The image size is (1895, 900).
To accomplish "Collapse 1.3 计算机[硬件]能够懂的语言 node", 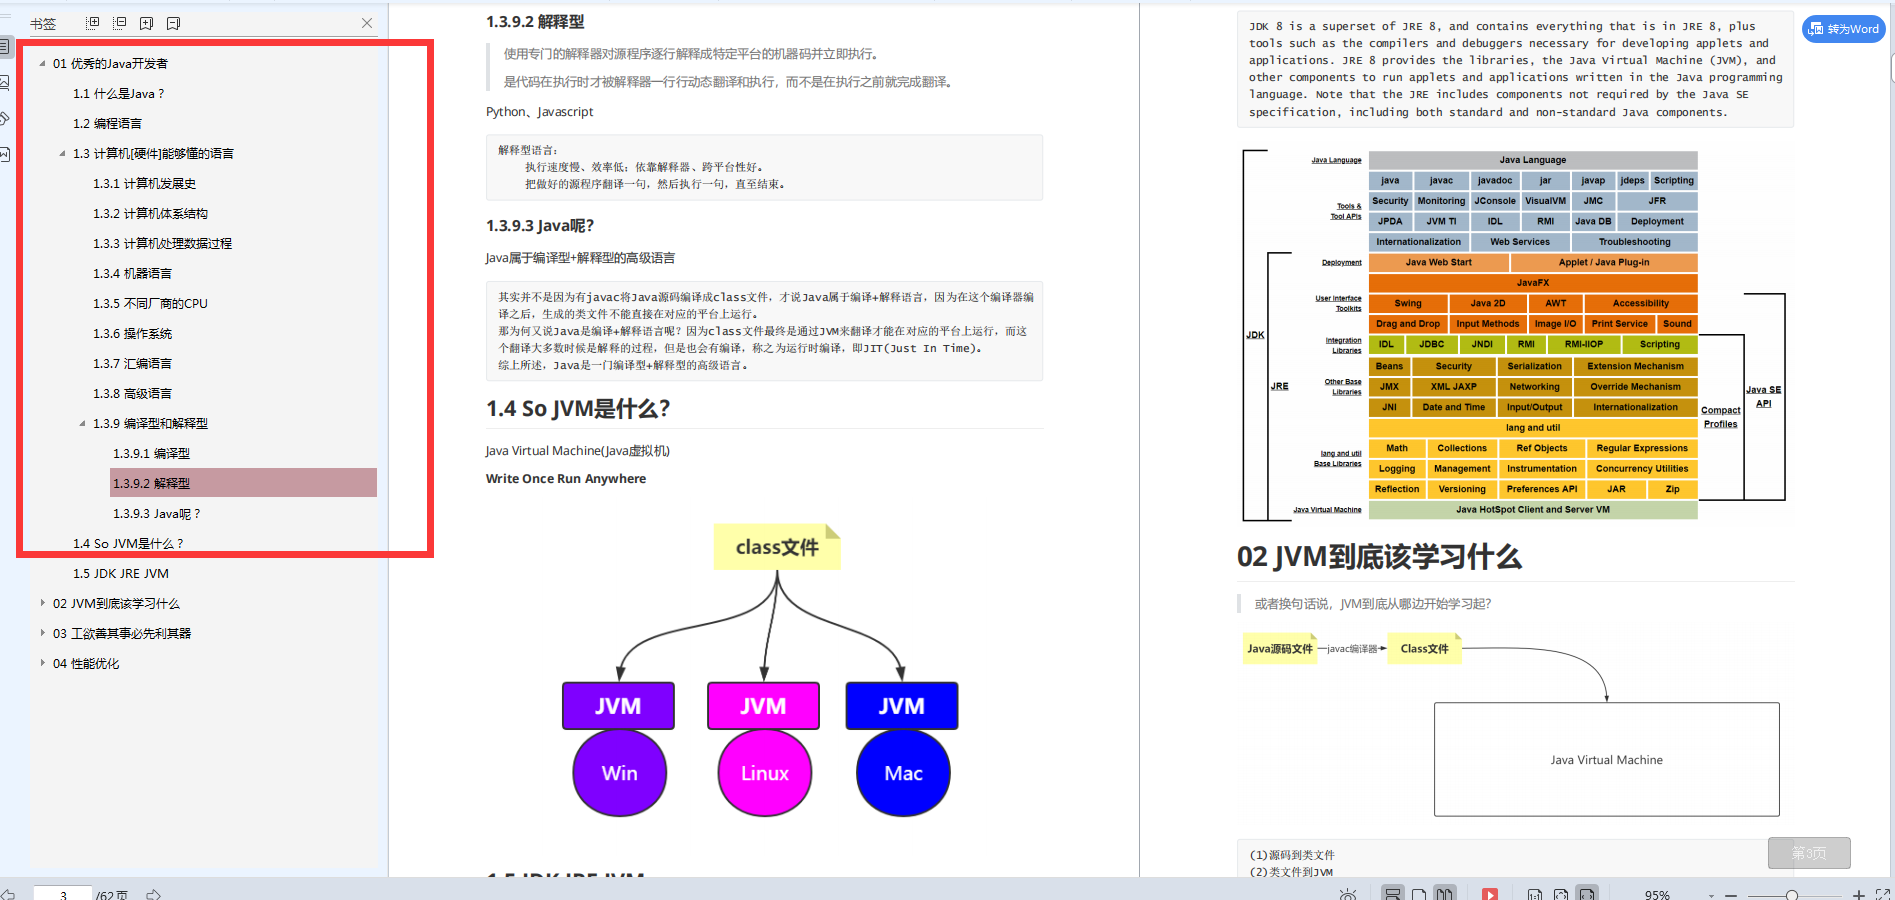I will click(x=62, y=153).
